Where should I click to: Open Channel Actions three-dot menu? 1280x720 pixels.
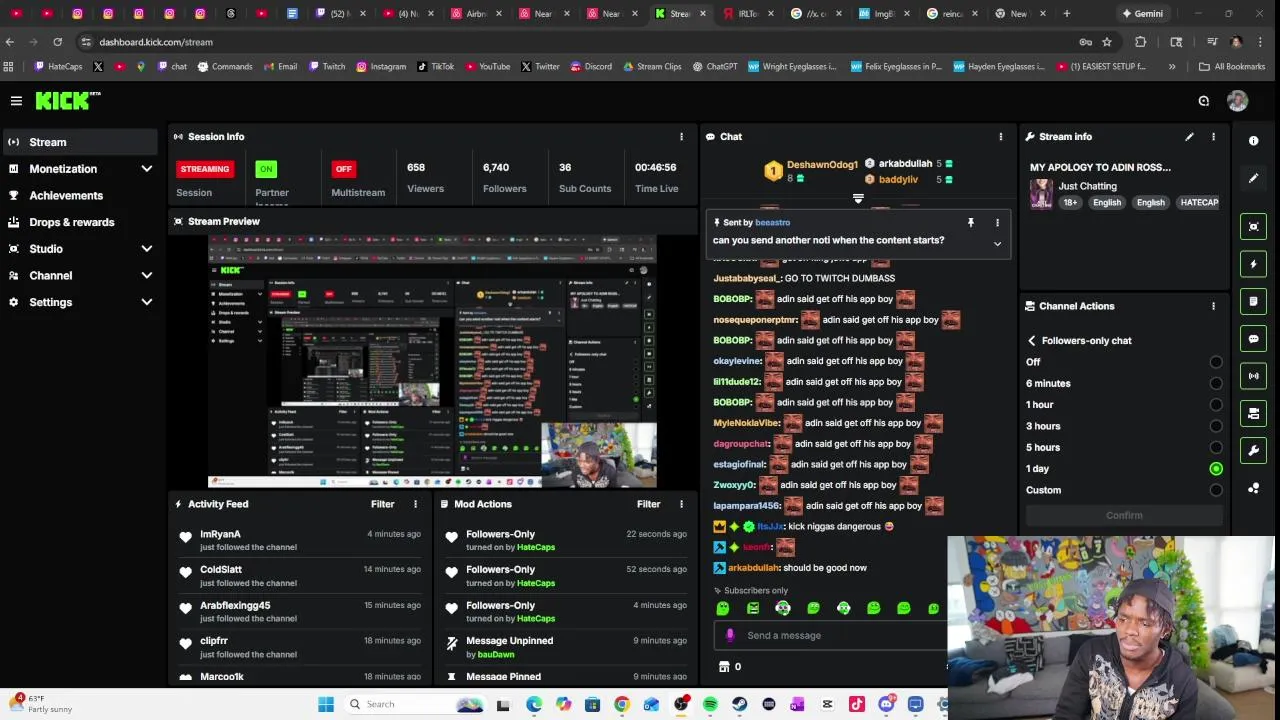(1213, 307)
